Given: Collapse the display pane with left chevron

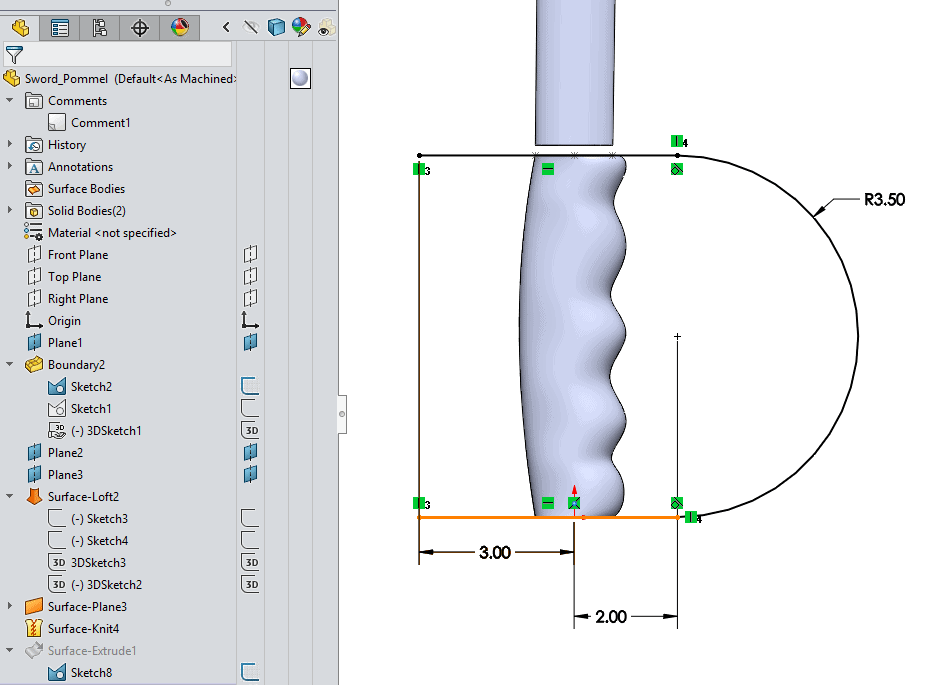Looking at the screenshot, I should 227,28.
